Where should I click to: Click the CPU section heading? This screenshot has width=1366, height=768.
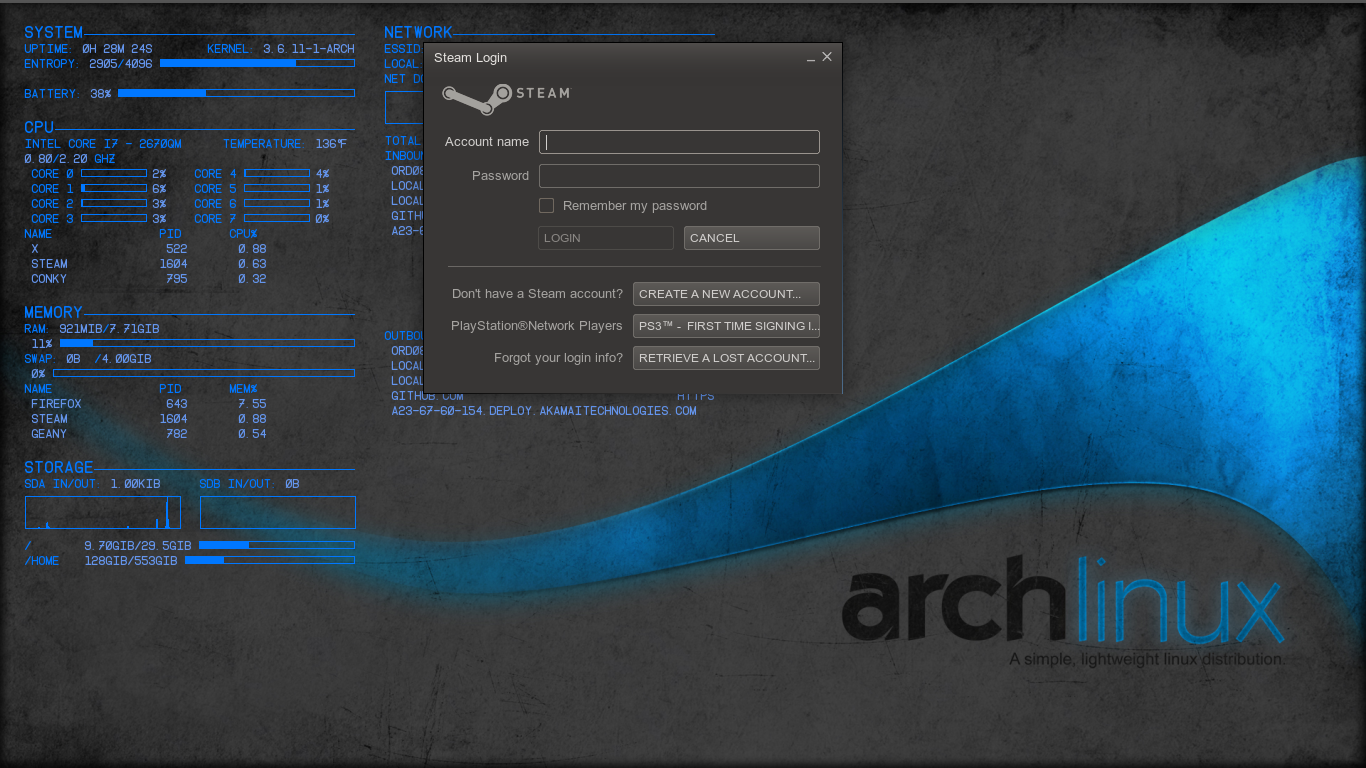pyautogui.click(x=39, y=127)
